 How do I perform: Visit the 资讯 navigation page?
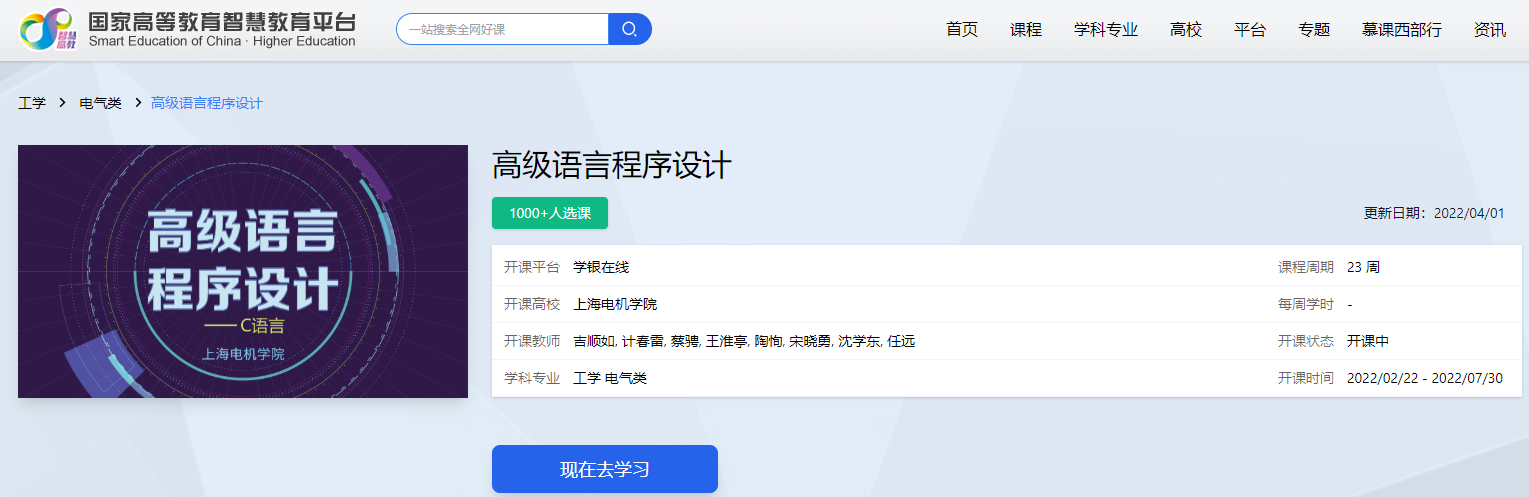point(1490,30)
